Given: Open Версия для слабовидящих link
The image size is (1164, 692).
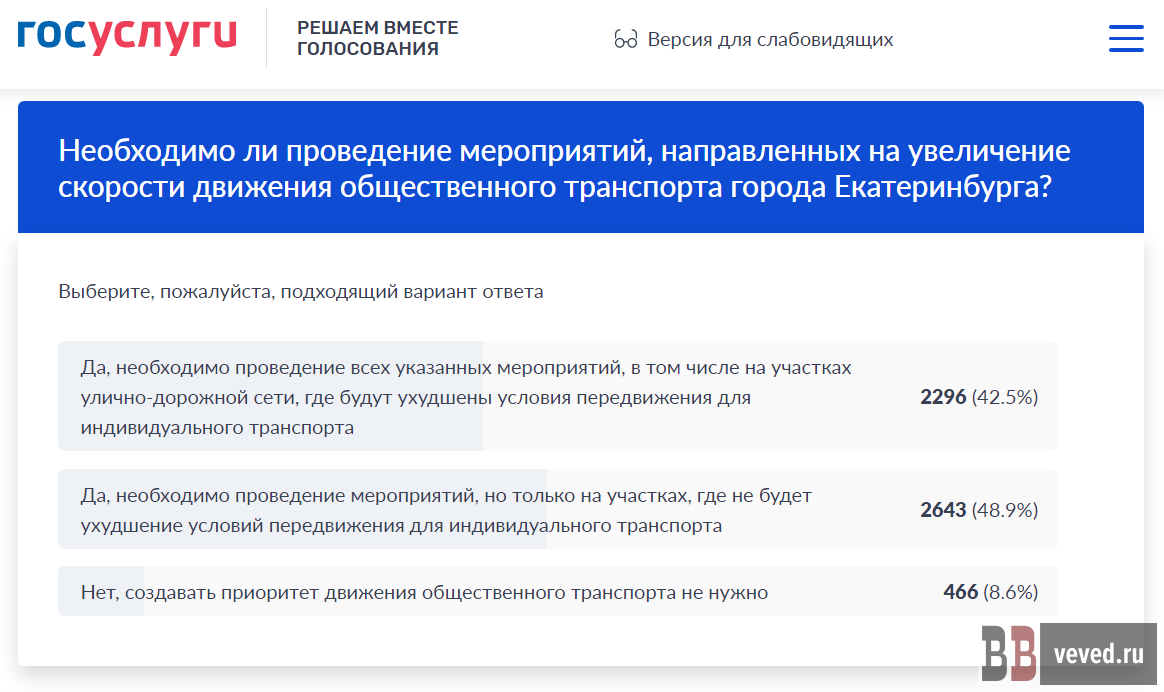Looking at the screenshot, I should (770, 40).
